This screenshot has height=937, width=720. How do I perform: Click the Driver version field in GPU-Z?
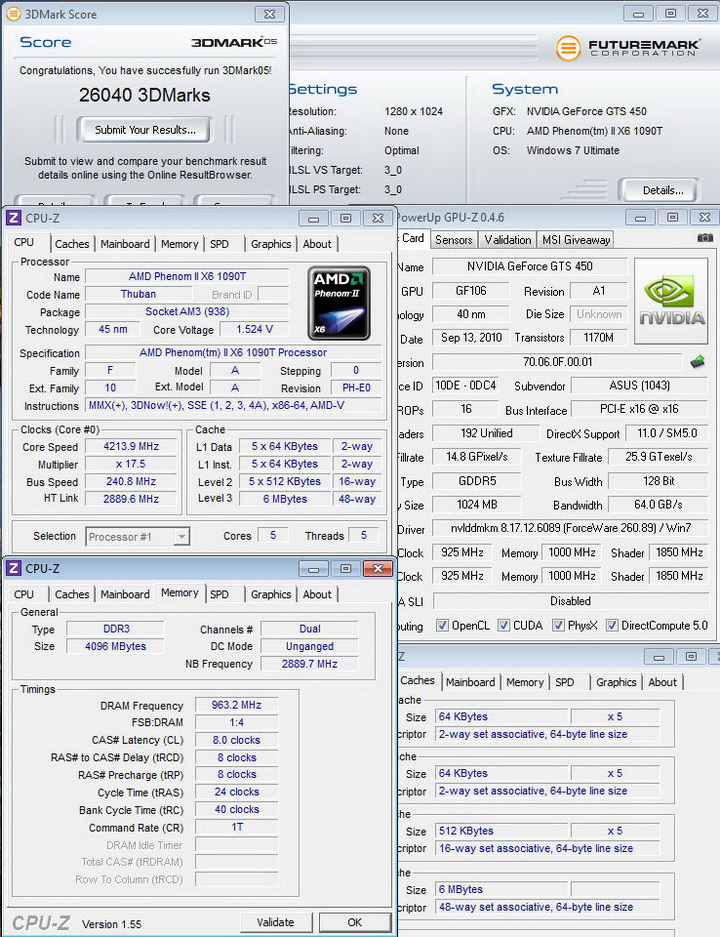click(571, 528)
